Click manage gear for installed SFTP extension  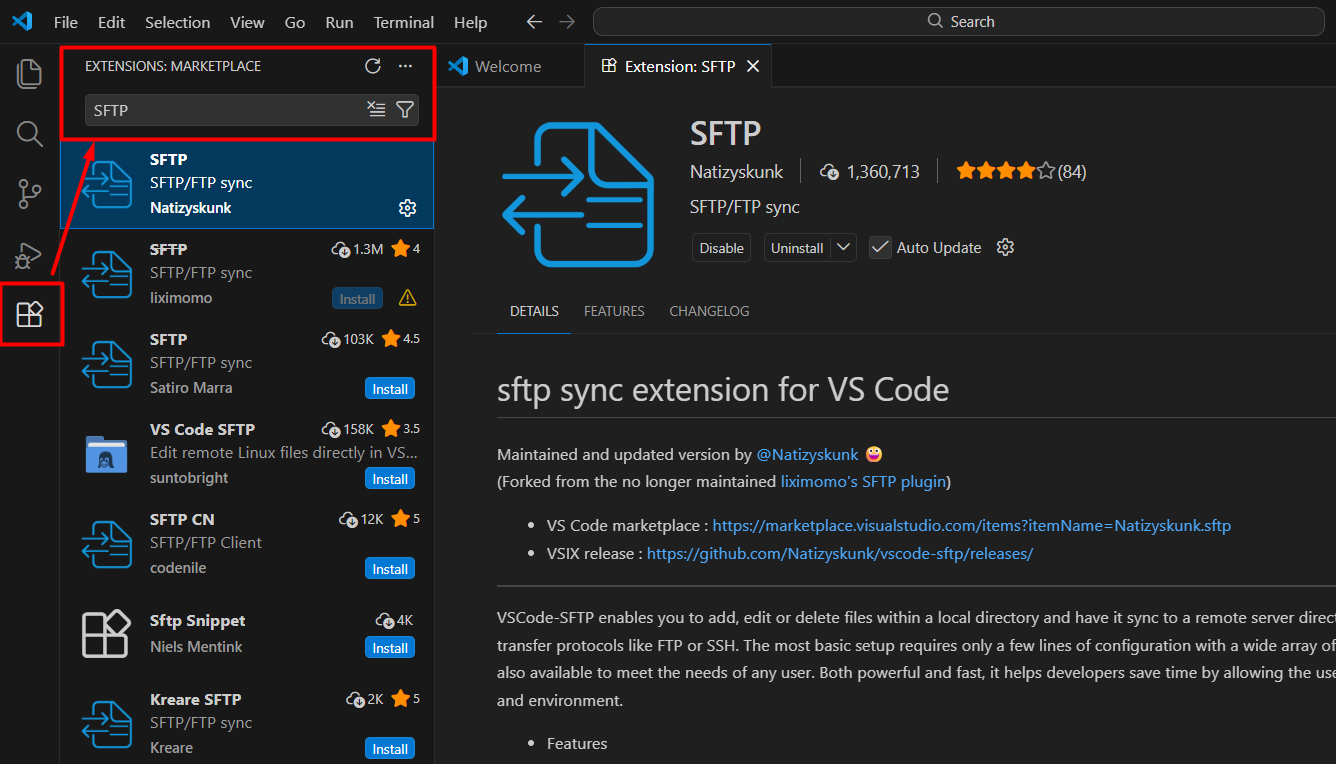407,208
